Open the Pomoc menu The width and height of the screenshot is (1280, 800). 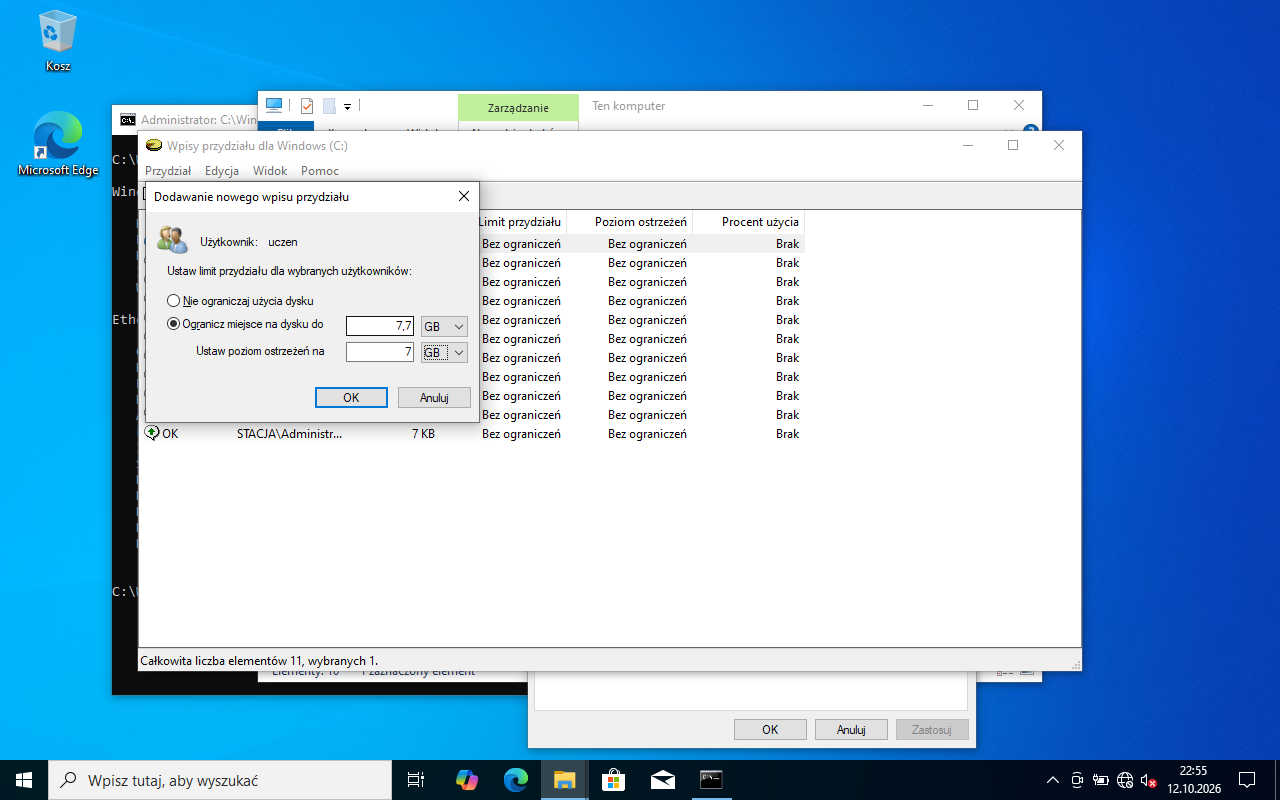[320, 171]
